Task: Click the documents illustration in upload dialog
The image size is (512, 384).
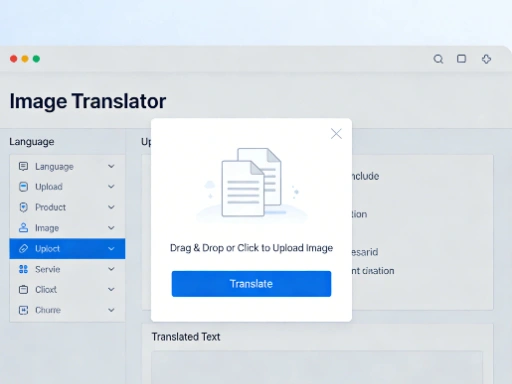Action: coord(252,183)
